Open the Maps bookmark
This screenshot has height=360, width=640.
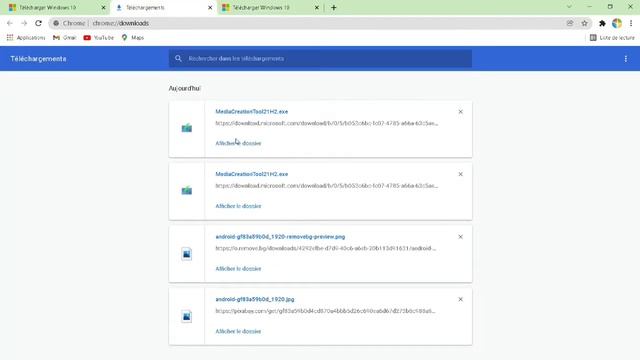133,38
